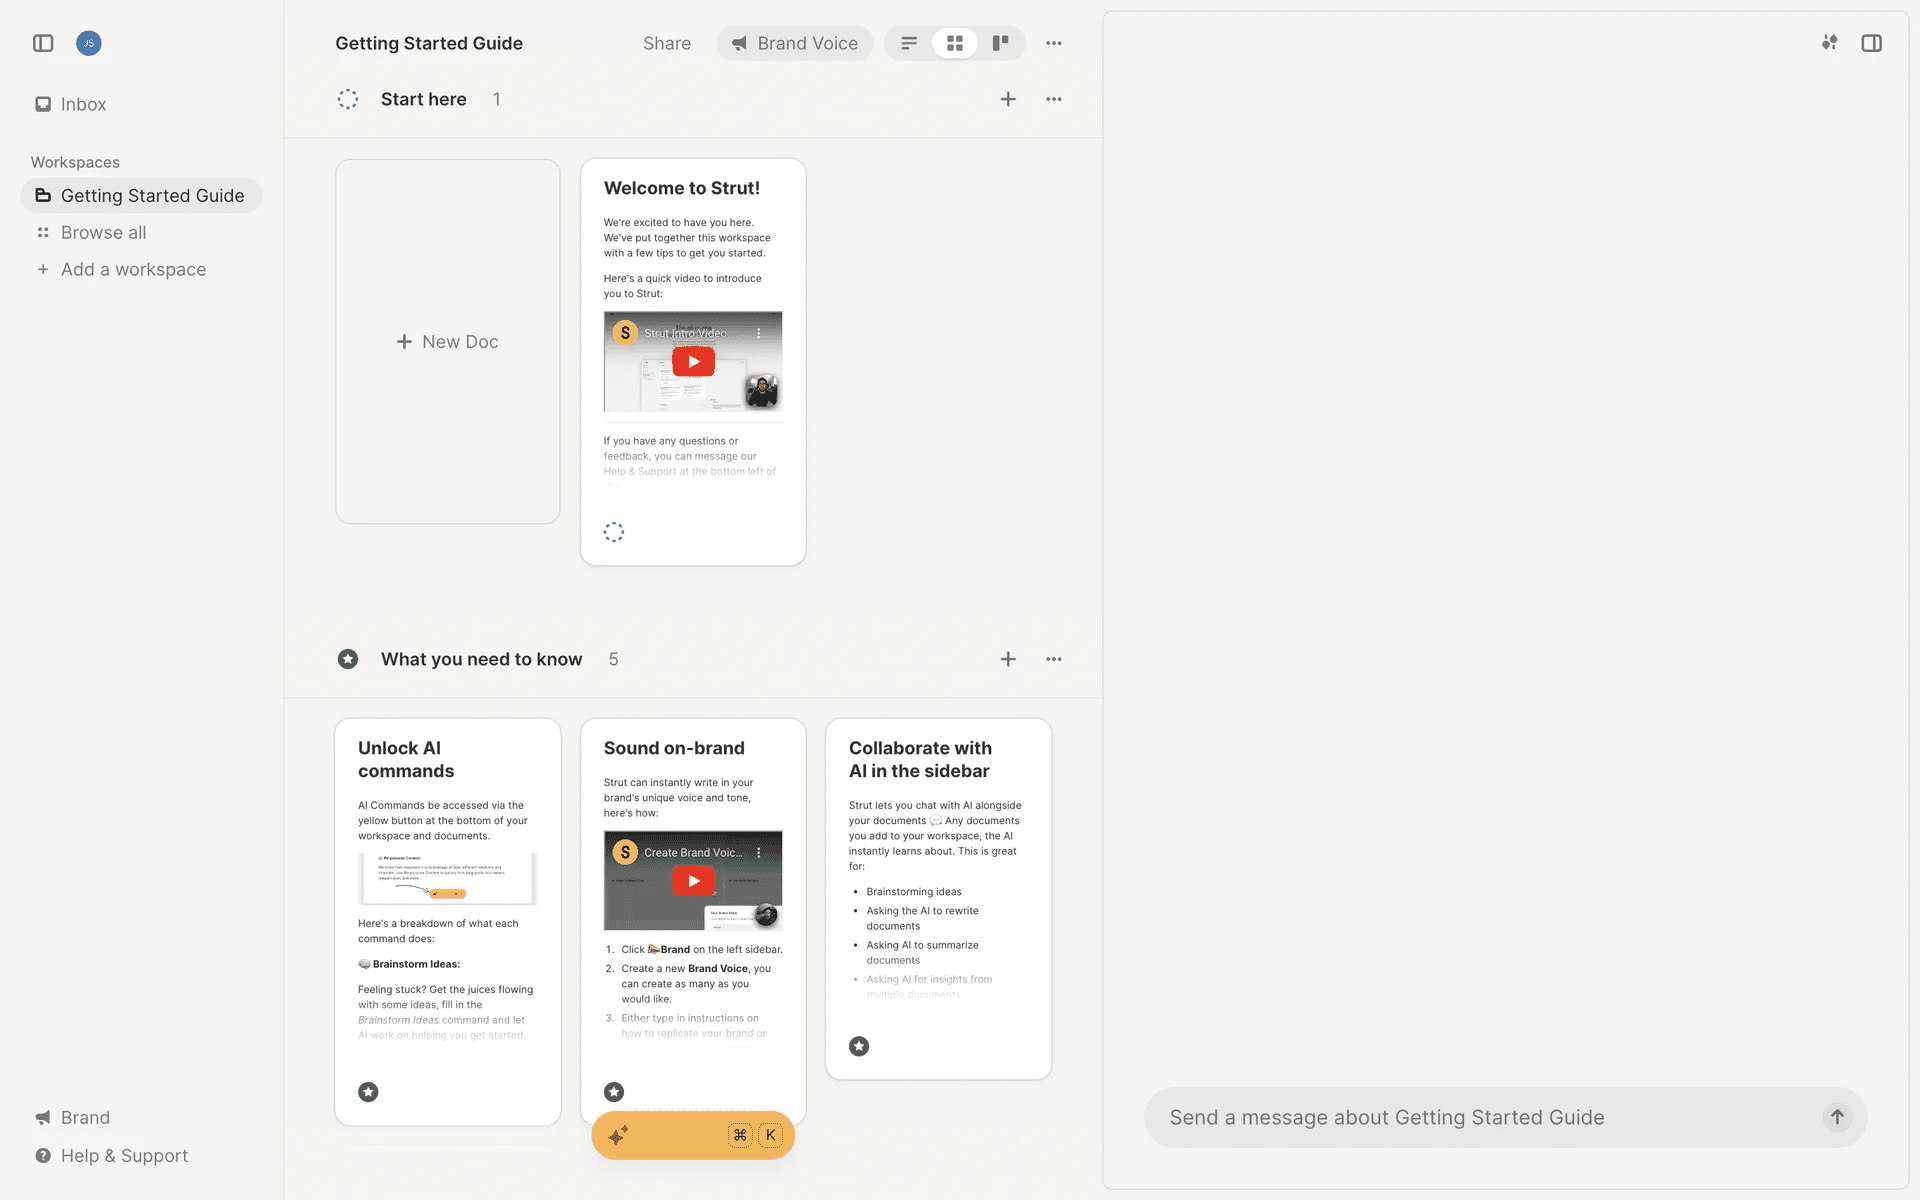Send the chat message with the arrow button

click(1836, 1117)
